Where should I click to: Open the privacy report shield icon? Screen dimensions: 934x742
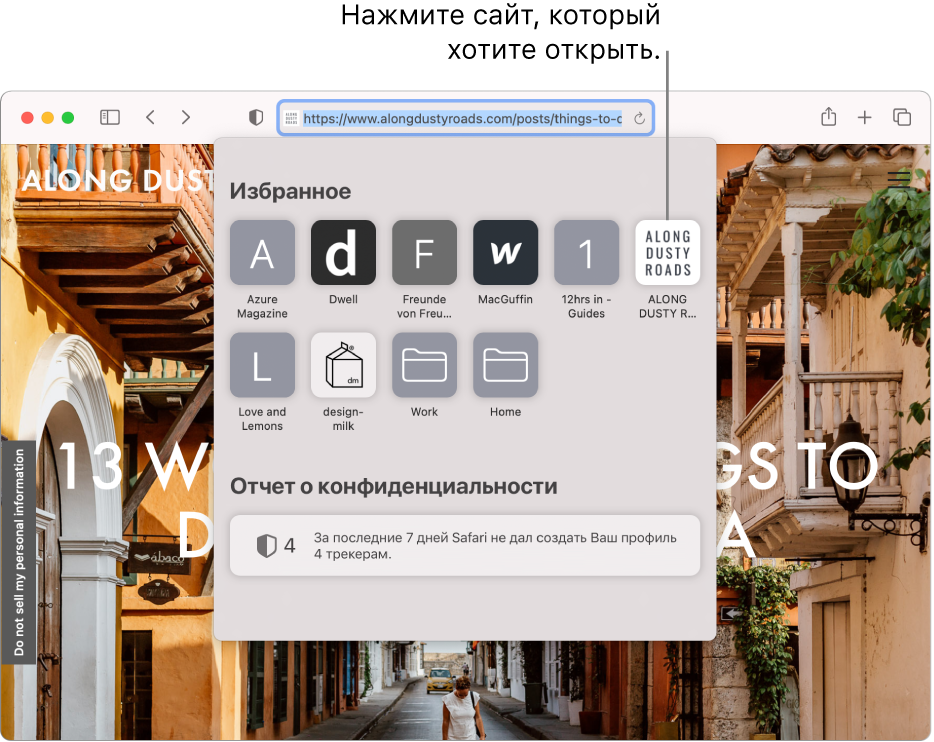point(256,118)
